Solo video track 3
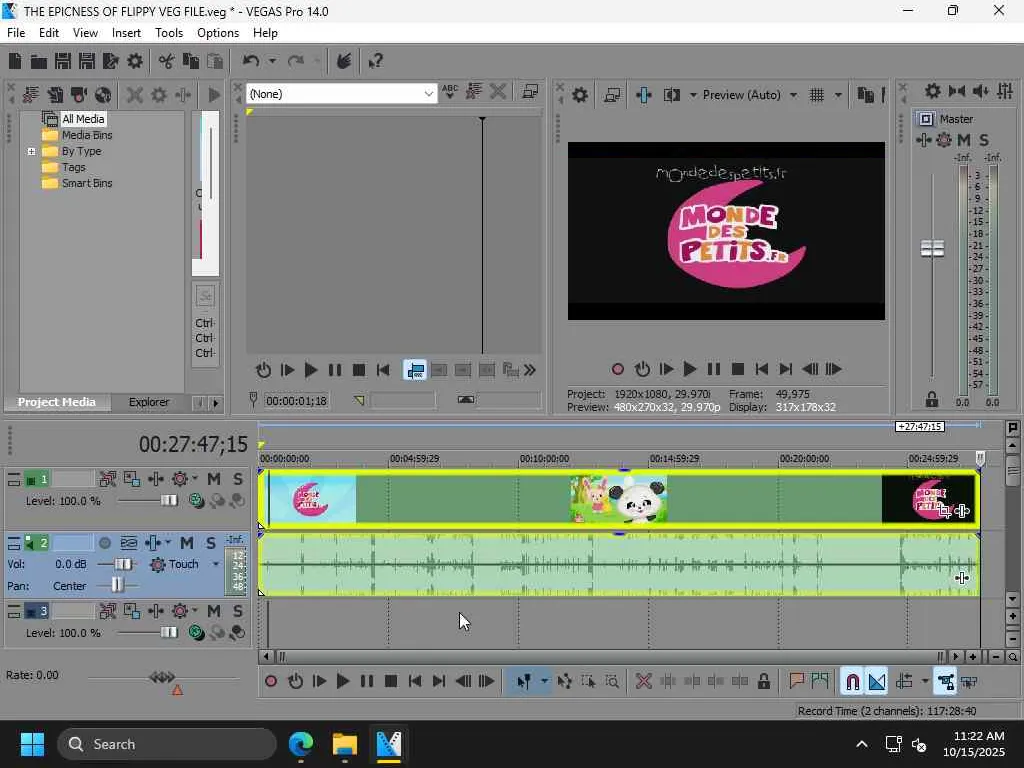This screenshot has height=768, width=1024. 238,611
